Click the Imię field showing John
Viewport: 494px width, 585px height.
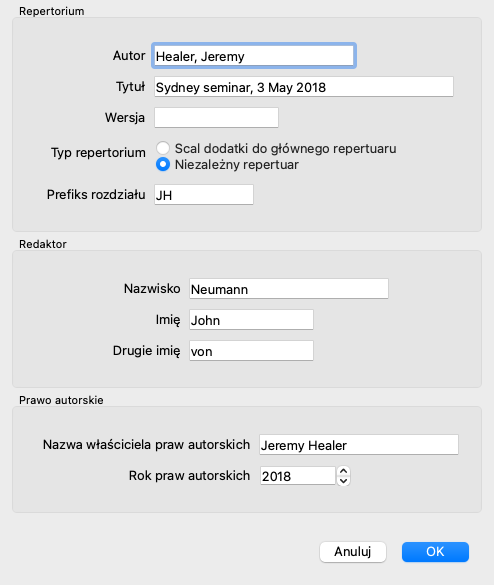click(x=251, y=319)
